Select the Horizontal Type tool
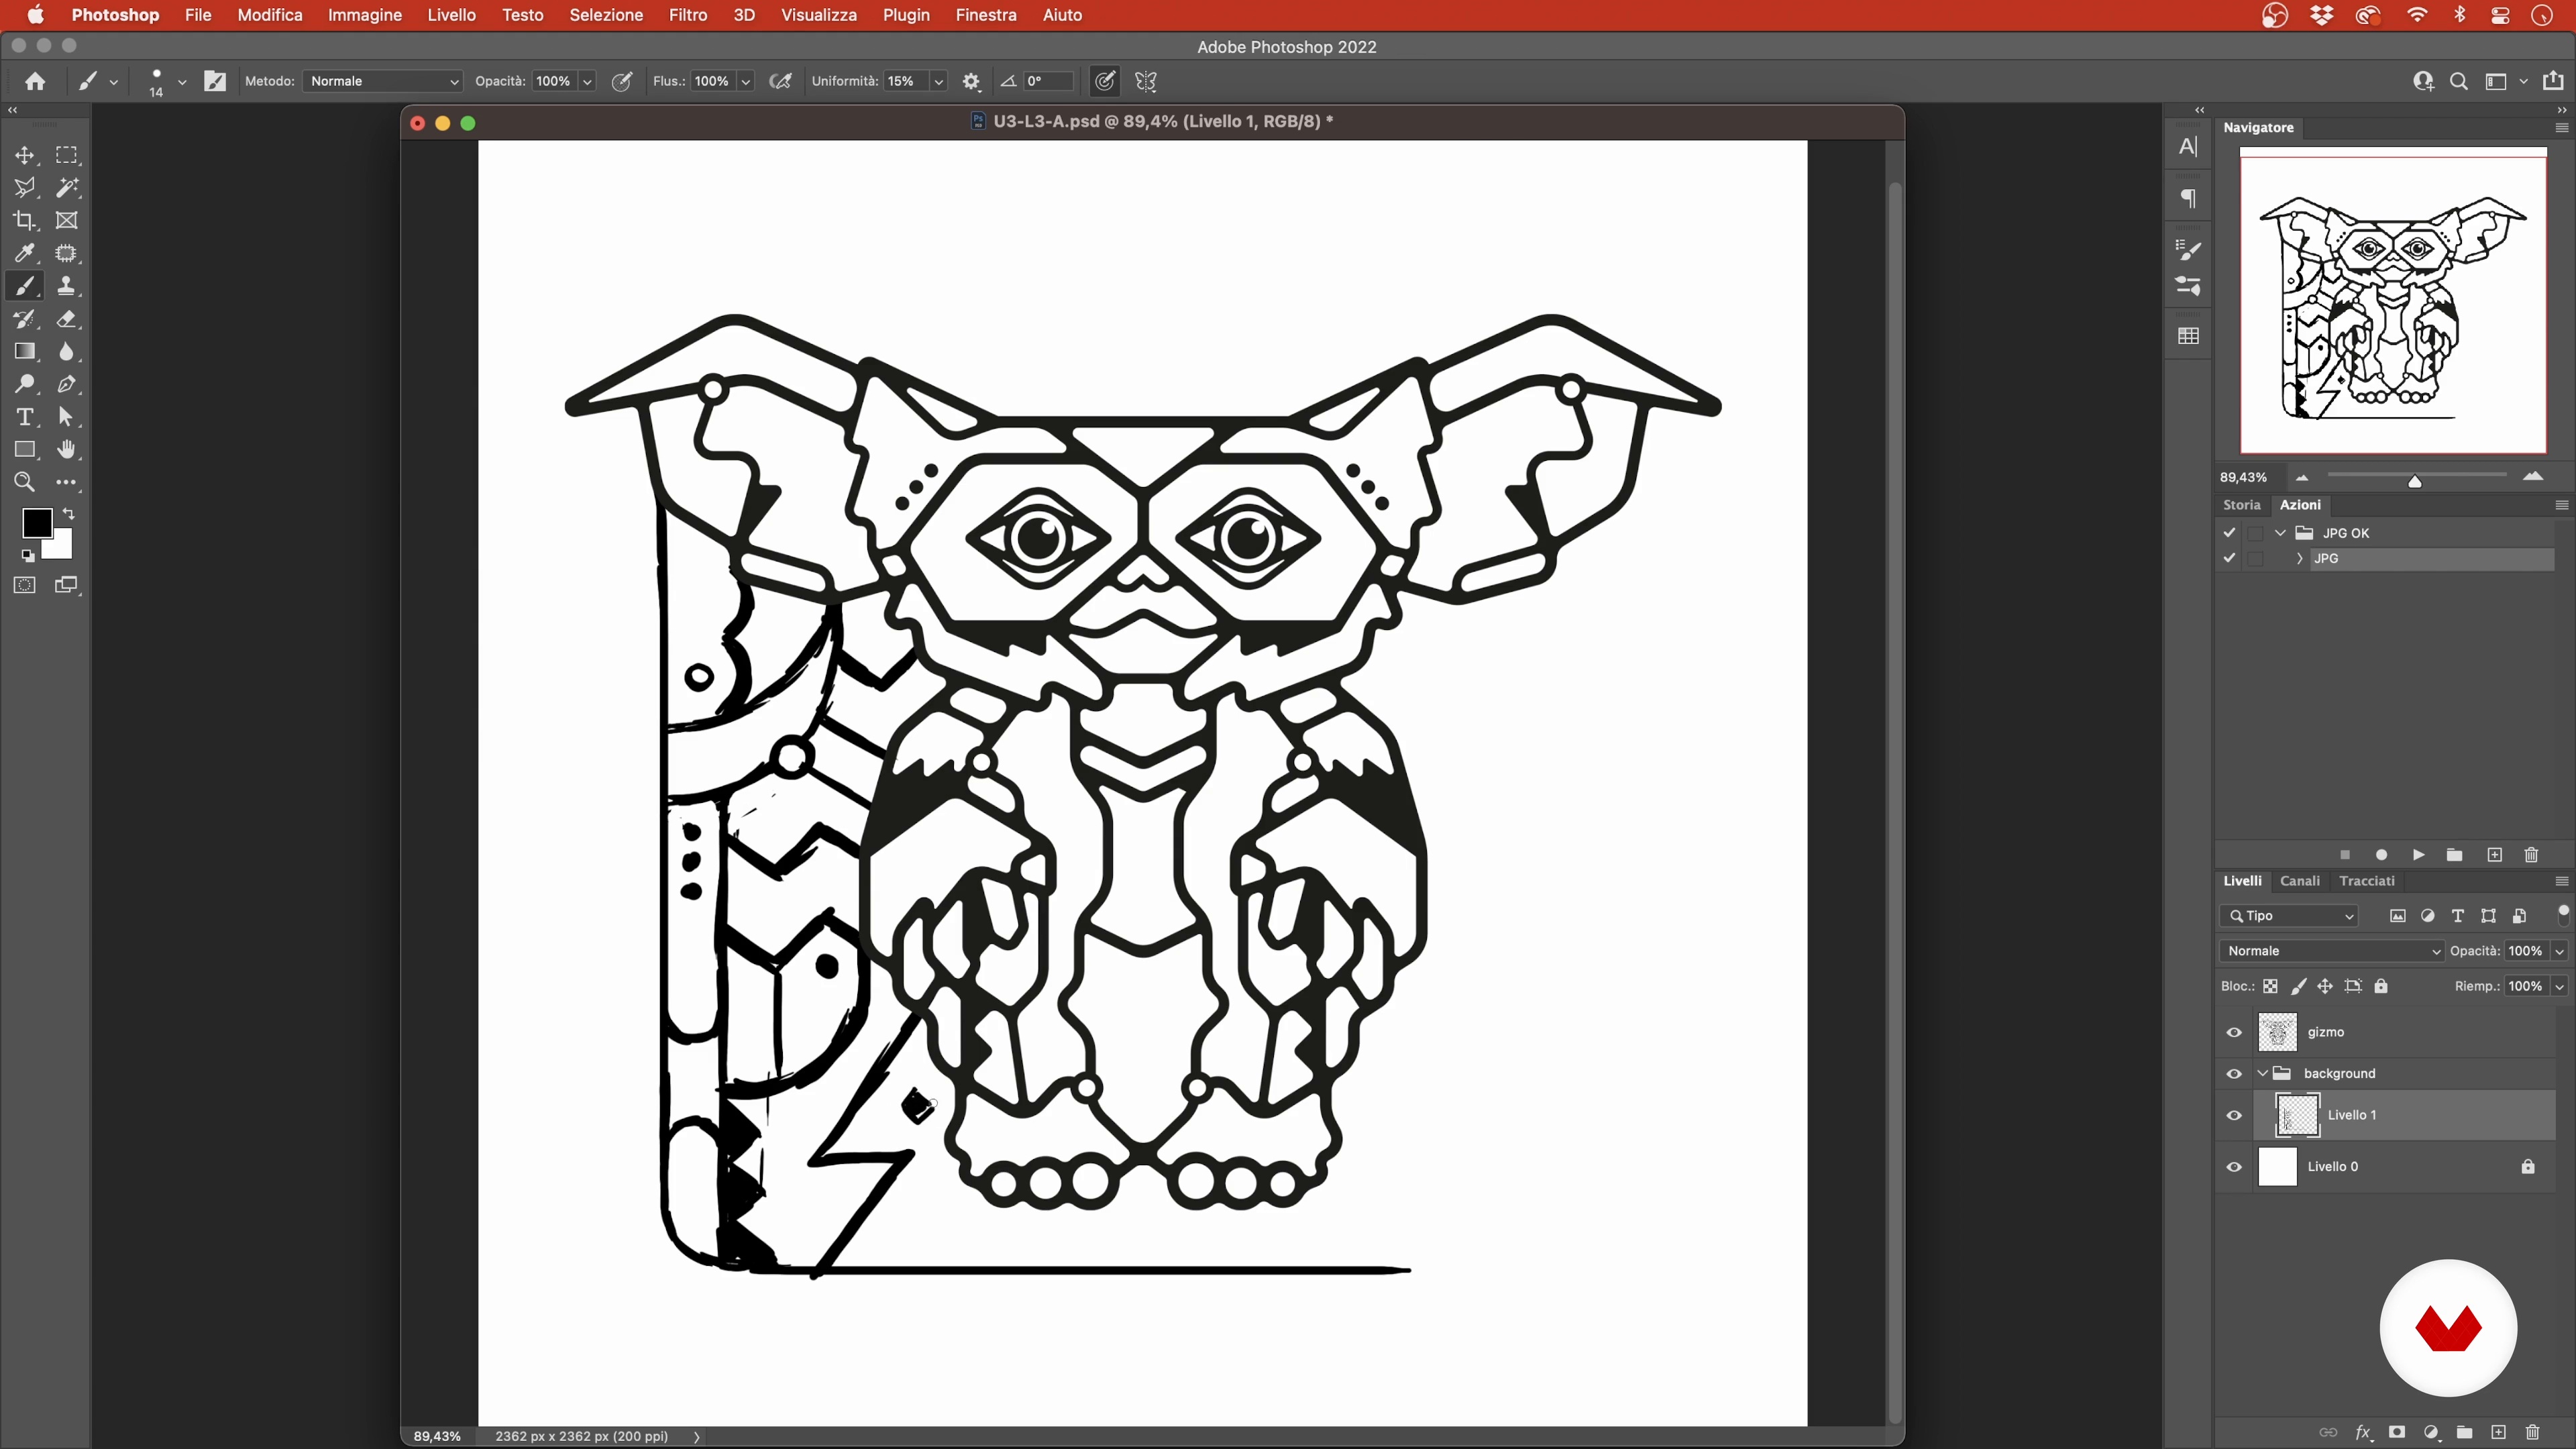 [x=25, y=417]
